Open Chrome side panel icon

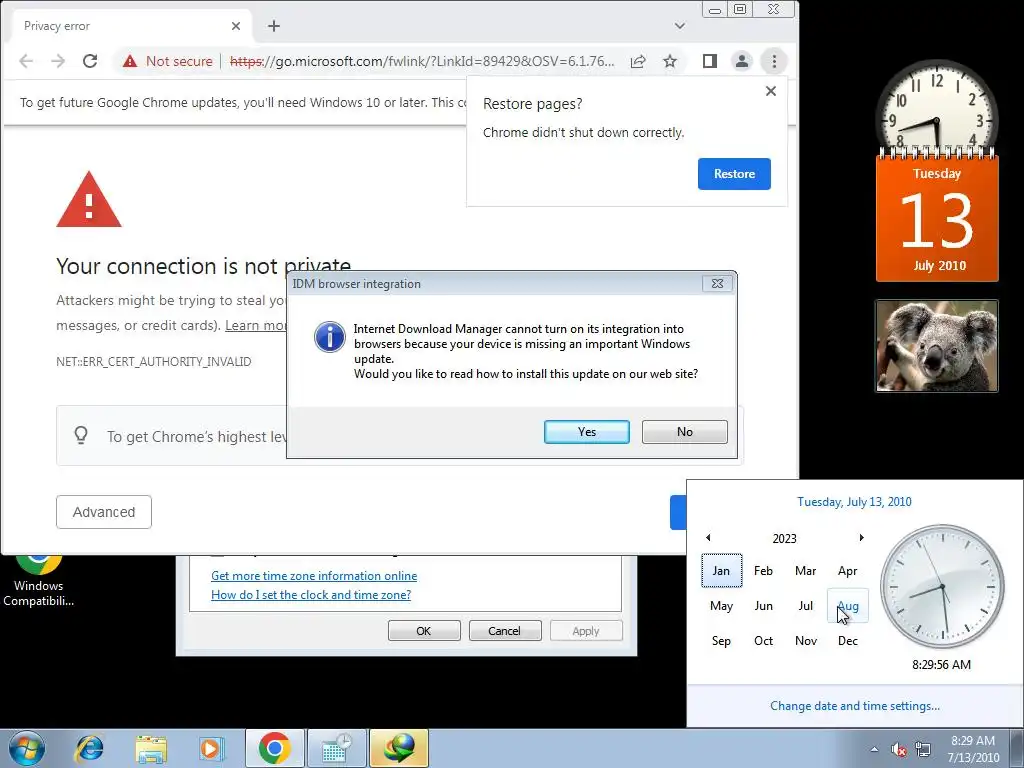click(710, 61)
